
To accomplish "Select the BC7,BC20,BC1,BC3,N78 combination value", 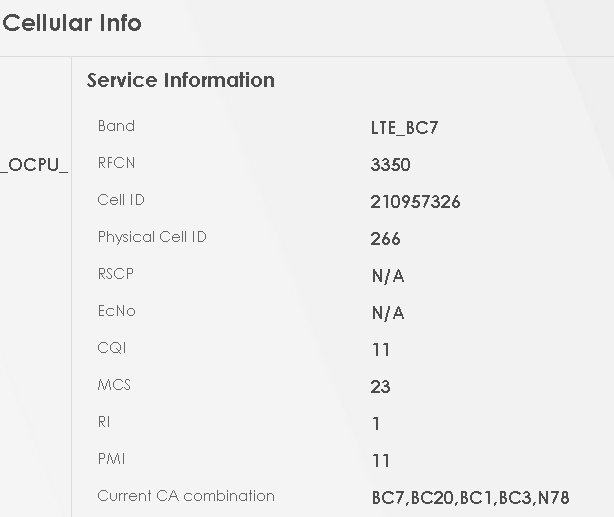I will pyautogui.click(x=469, y=498).
